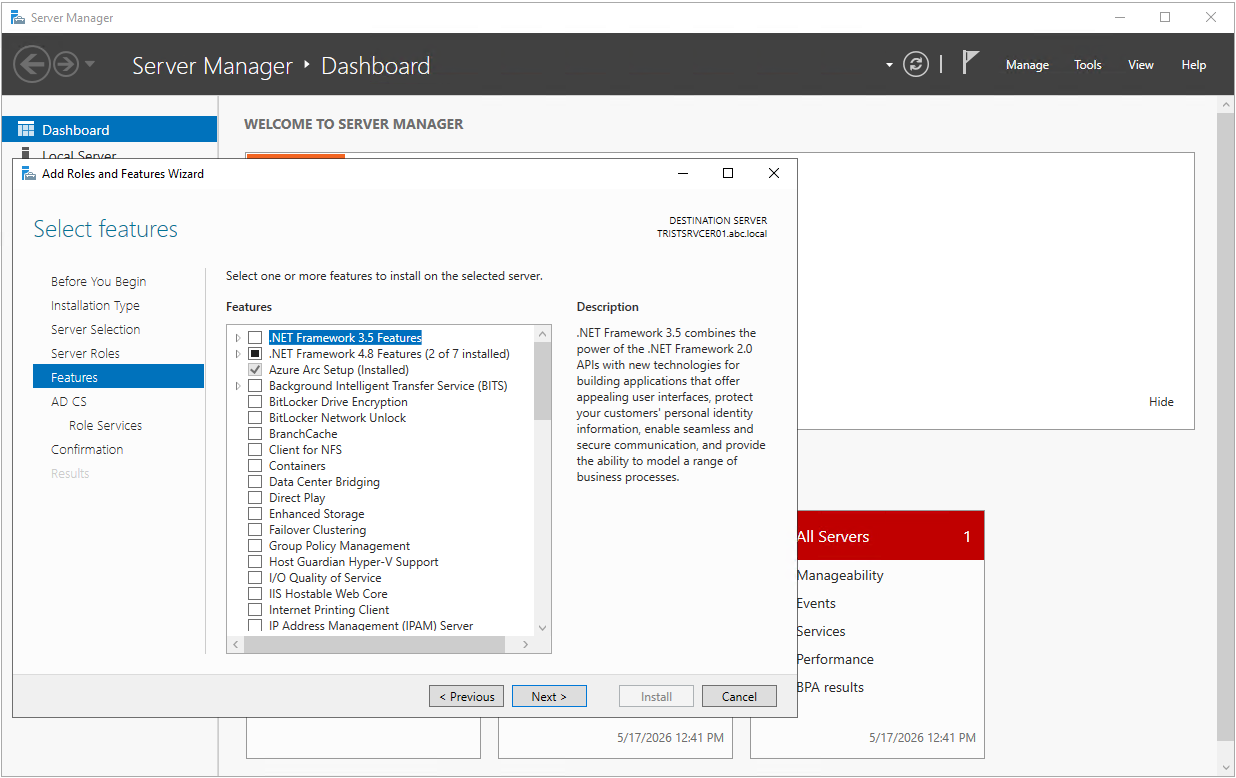Expand .NET Framework 3.5 Features tree node
This screenshot has height=778, width=1236.
tap(238, 338)
